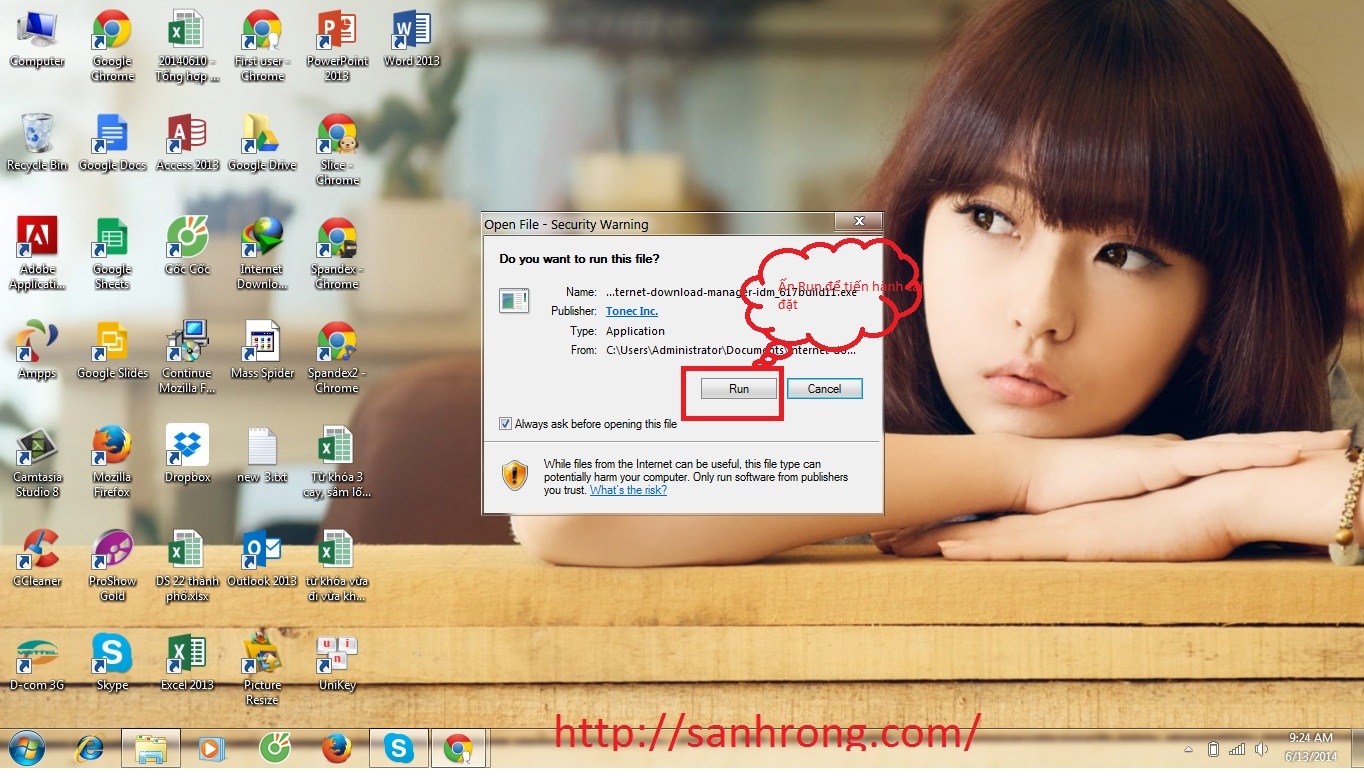Select the Mass Spider shortcut

(x=262, y=350)
